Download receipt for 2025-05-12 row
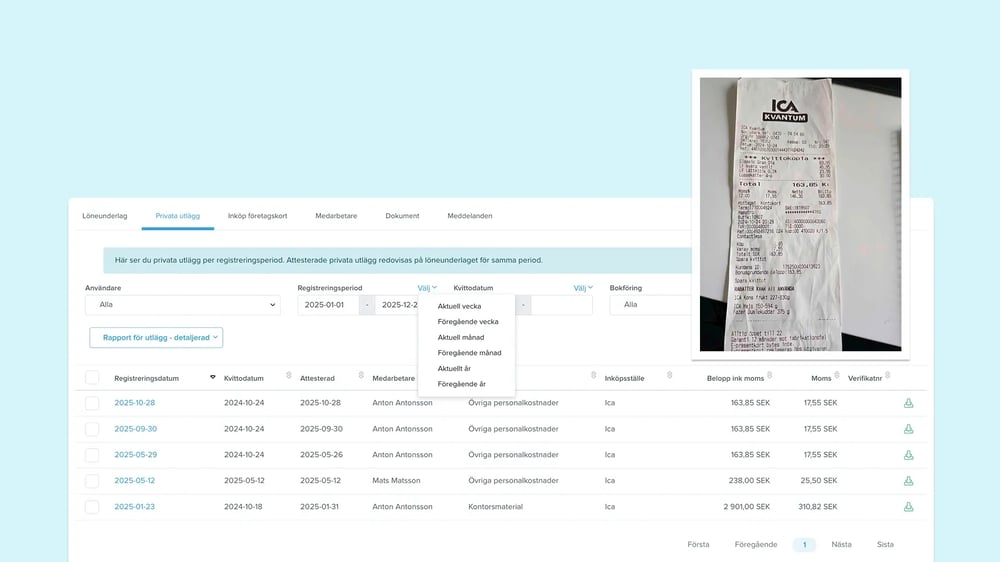Image resolution: width=1000 pixels, height=562 pixels. click(908, 481)
